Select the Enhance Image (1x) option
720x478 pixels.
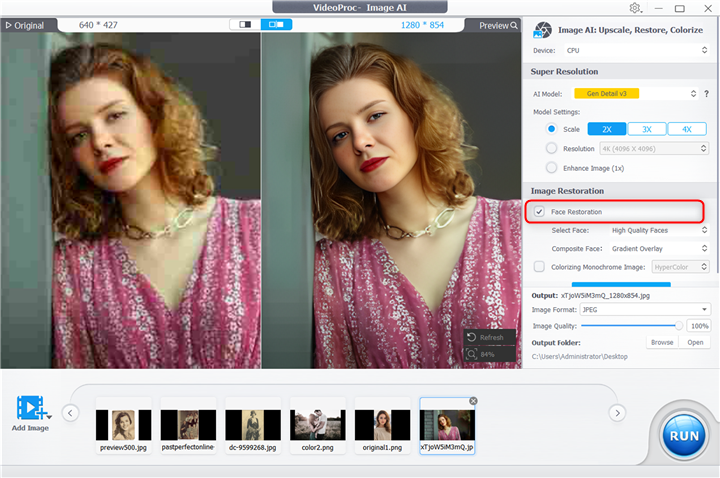click(x=551, y=168)
